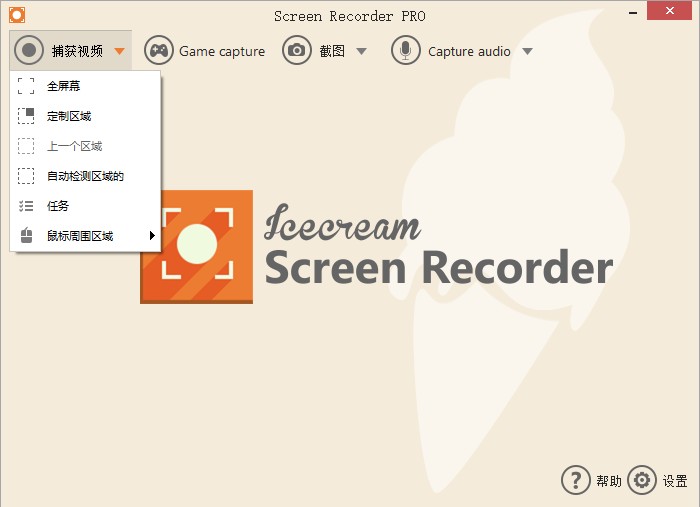Open 帮助 help text link
Viewport: 700px width, 507px height.
[609, 481]
